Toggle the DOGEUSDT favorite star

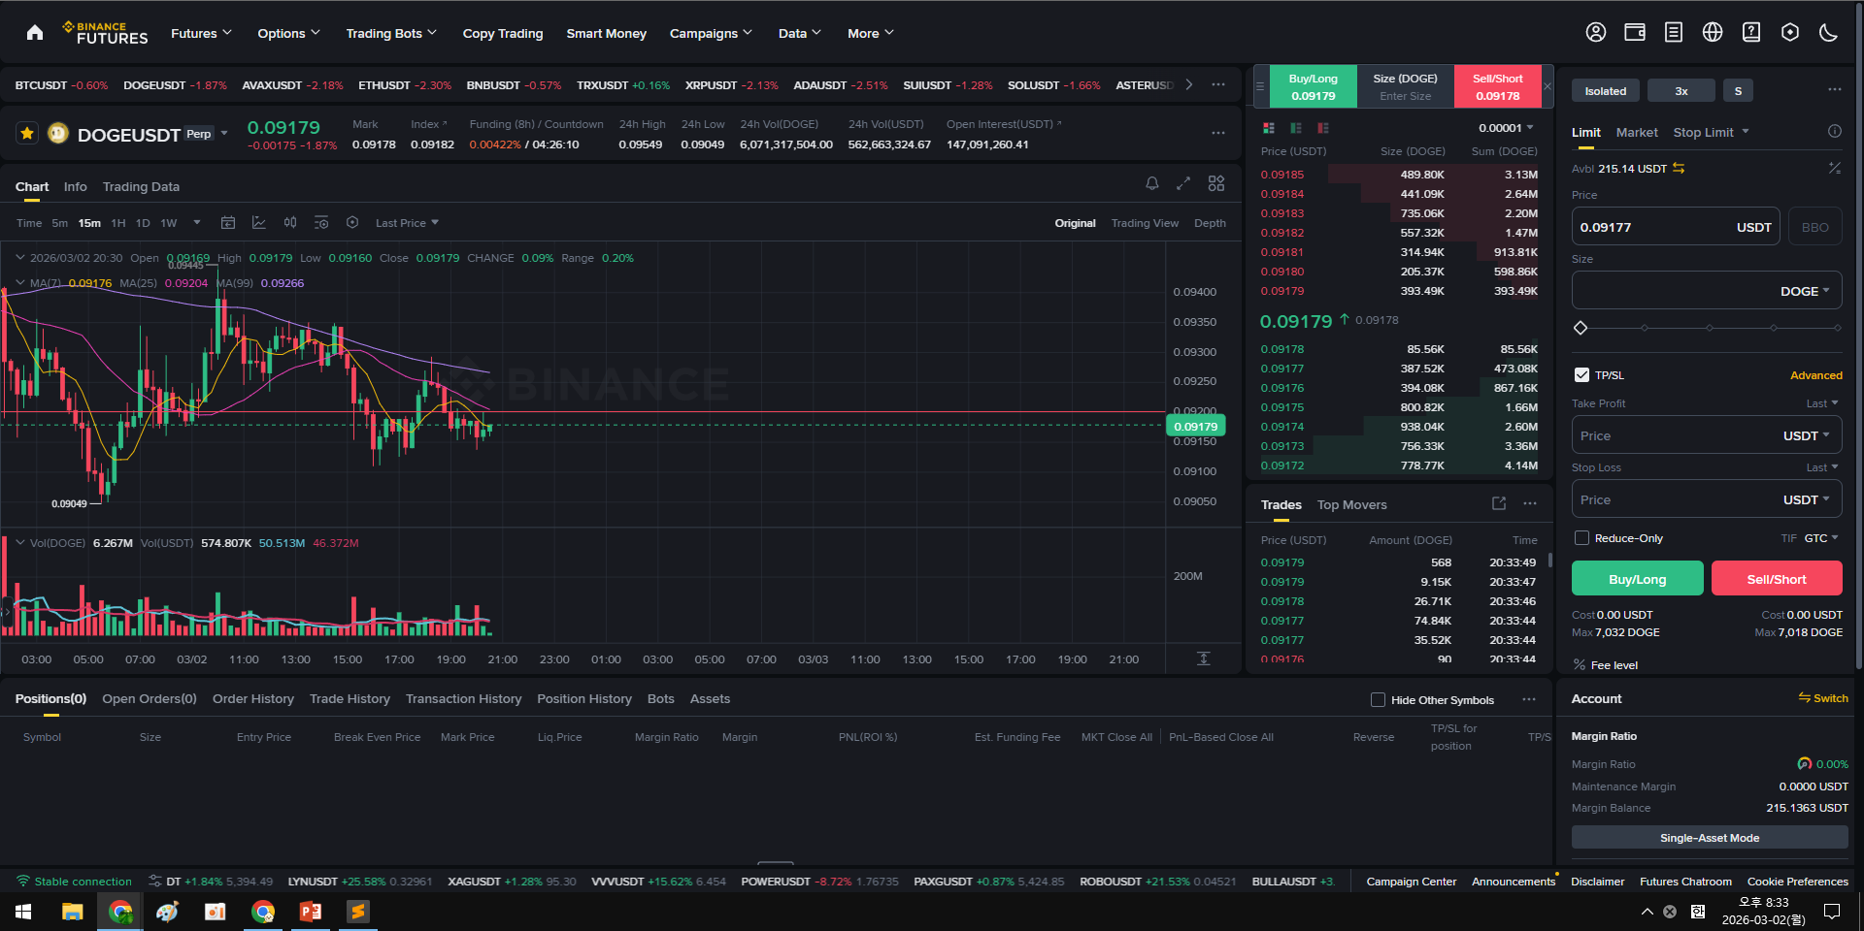27,133
